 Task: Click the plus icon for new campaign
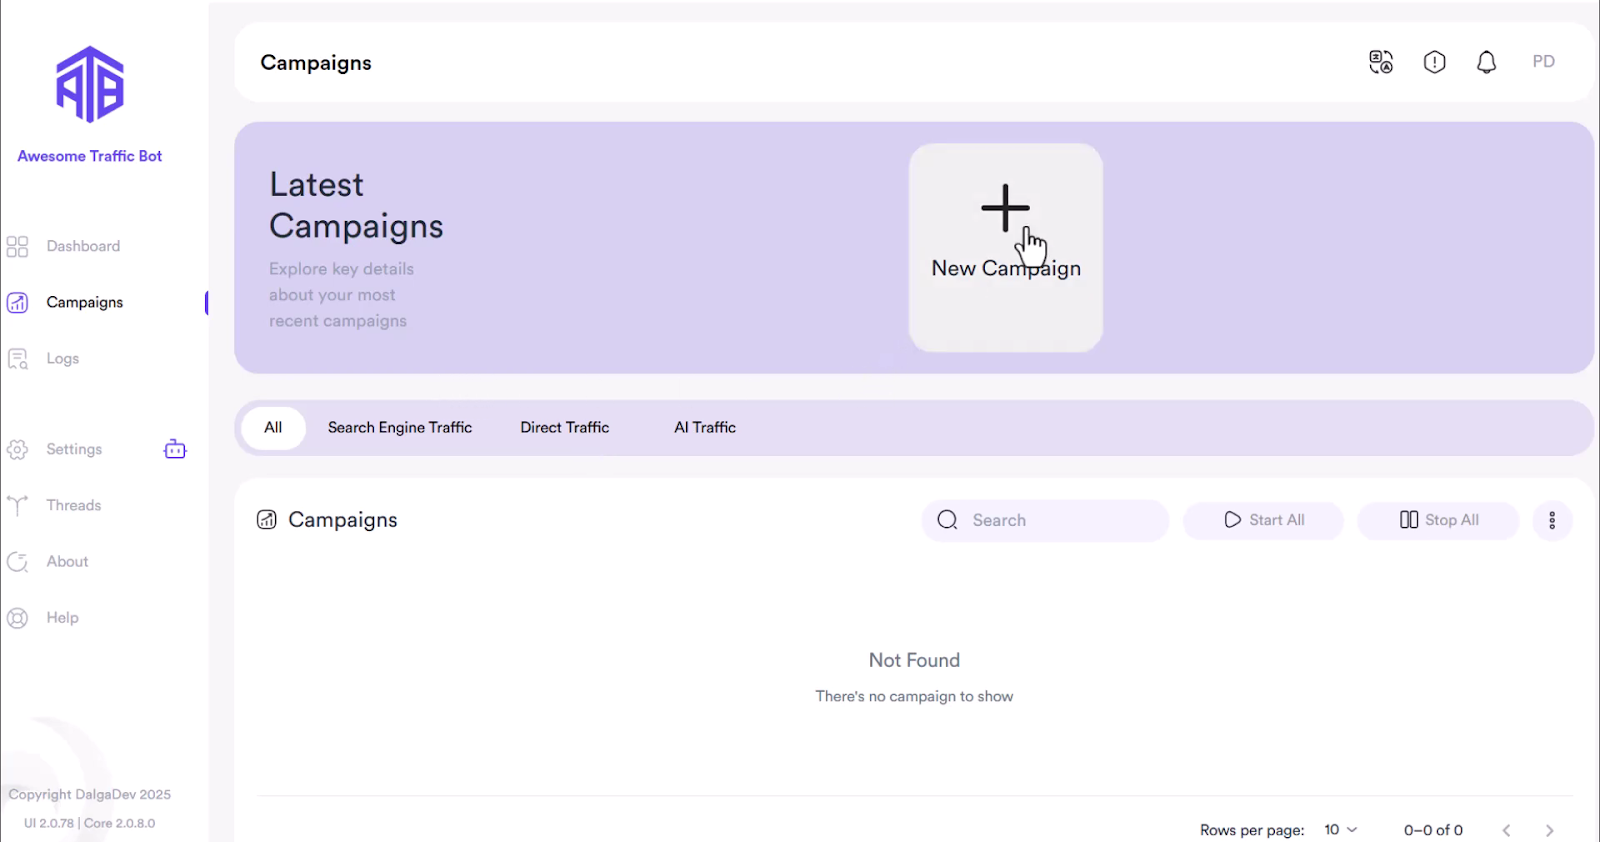click(x=1005, y=208)
